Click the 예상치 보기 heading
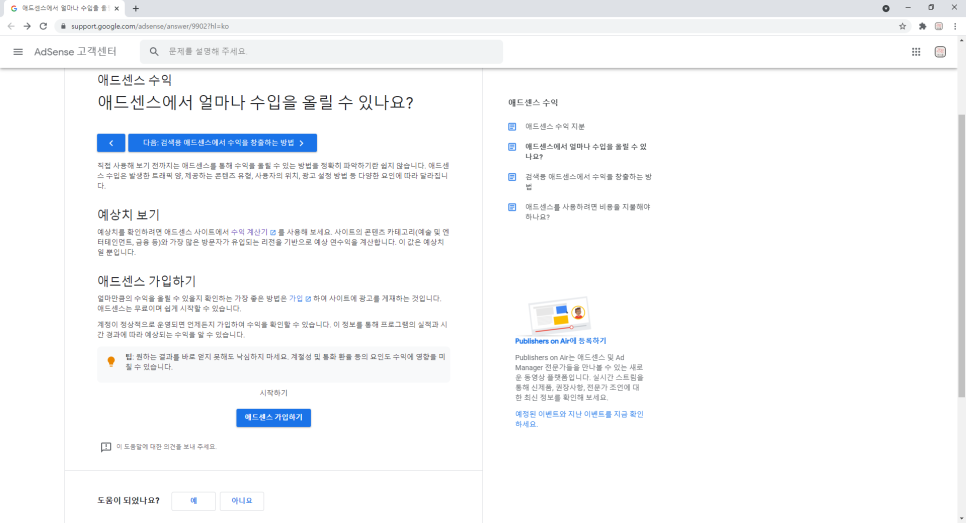 tap(128, 215)
